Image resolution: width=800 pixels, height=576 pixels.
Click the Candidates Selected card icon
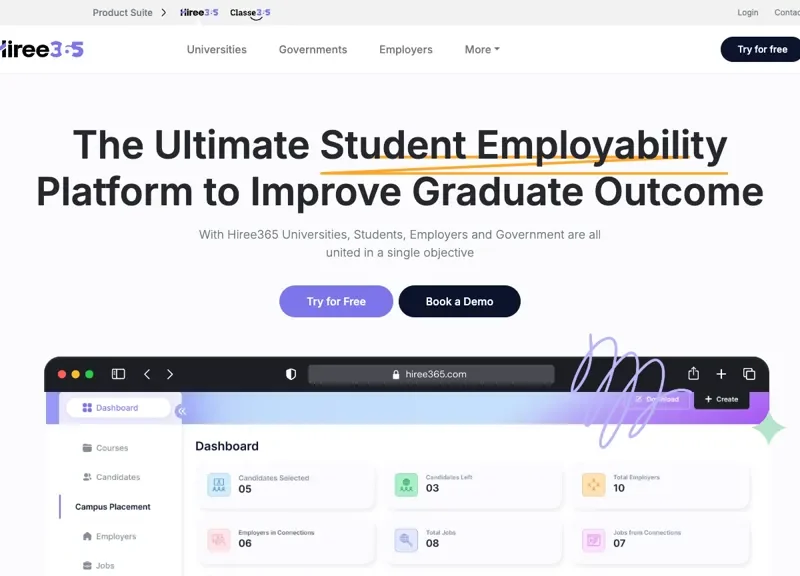pyautogui.click(x=219, y=485)
